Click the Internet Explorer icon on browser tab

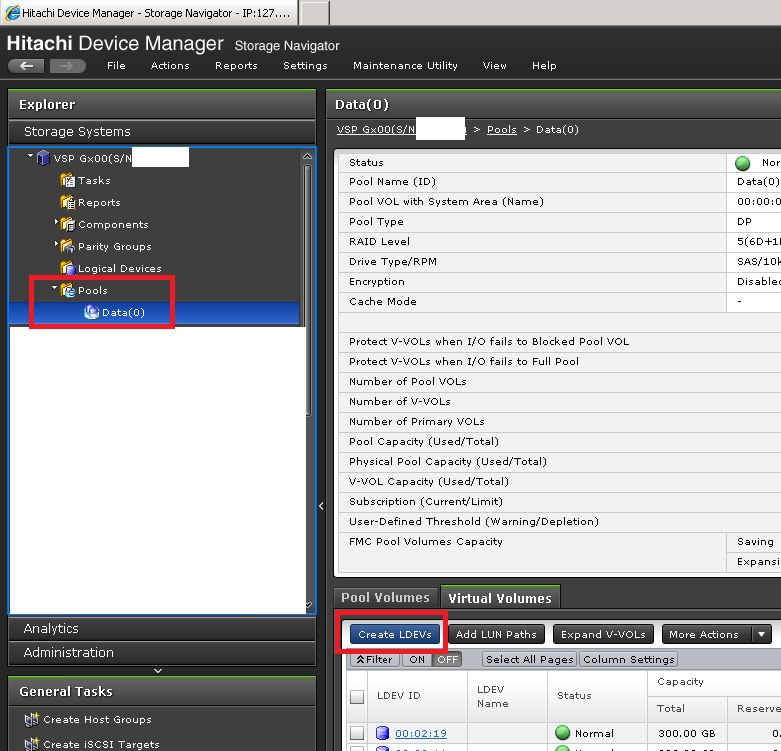[x=12, y=12]
